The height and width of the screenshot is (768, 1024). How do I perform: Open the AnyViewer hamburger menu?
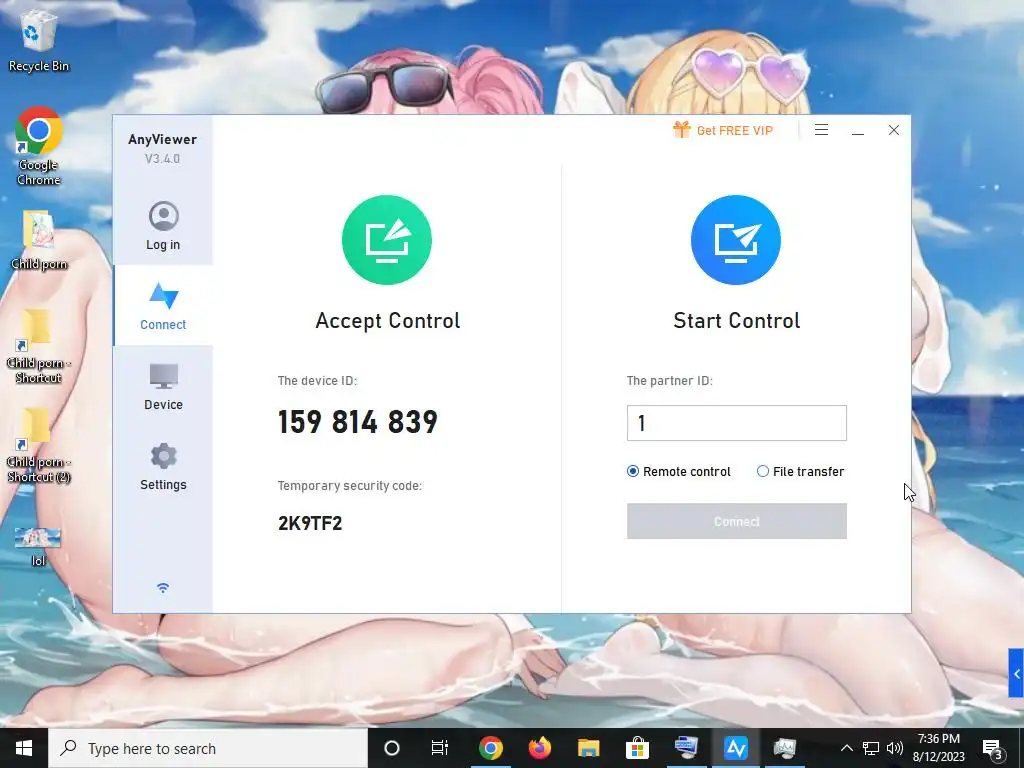pyautogui.click(x=822, y=130)
